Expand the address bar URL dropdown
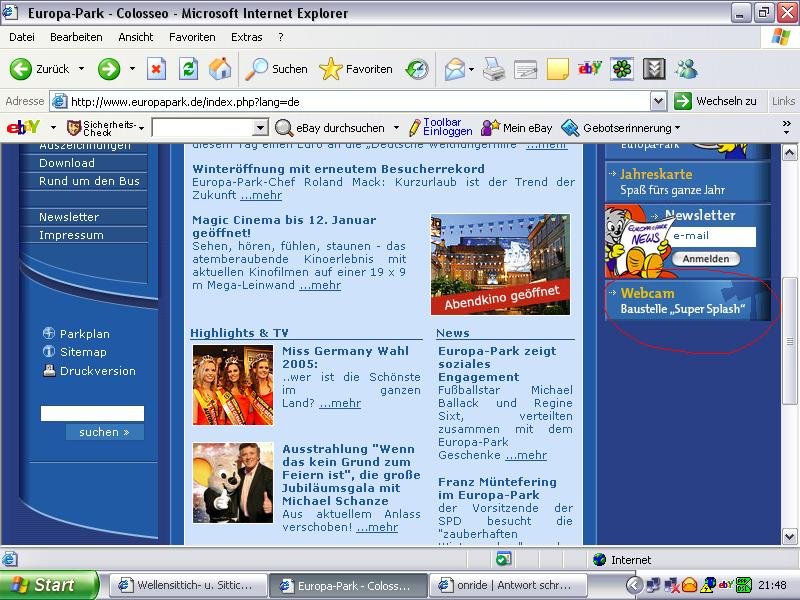 pos(658,101)
